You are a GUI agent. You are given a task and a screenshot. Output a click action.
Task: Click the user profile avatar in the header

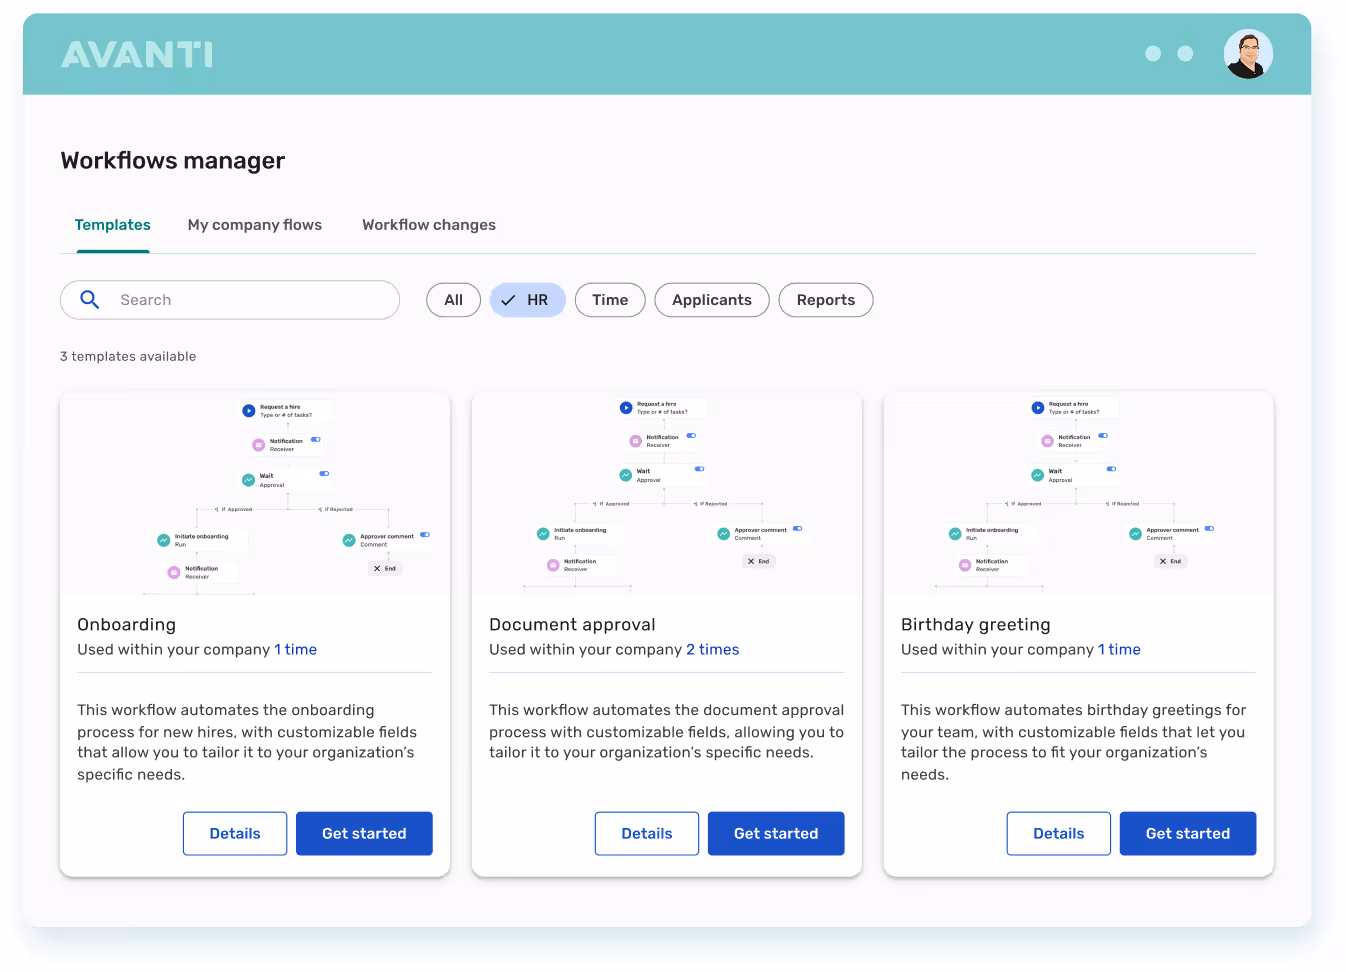1247,53
